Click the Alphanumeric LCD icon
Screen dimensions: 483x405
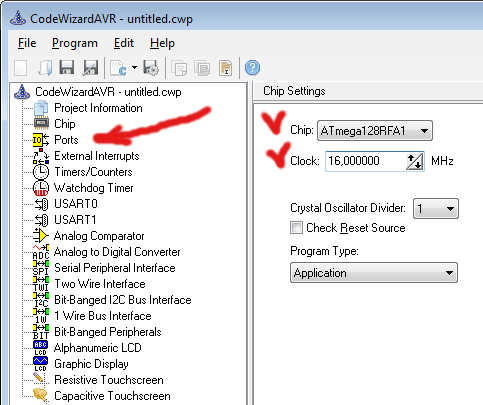[41, 348]
